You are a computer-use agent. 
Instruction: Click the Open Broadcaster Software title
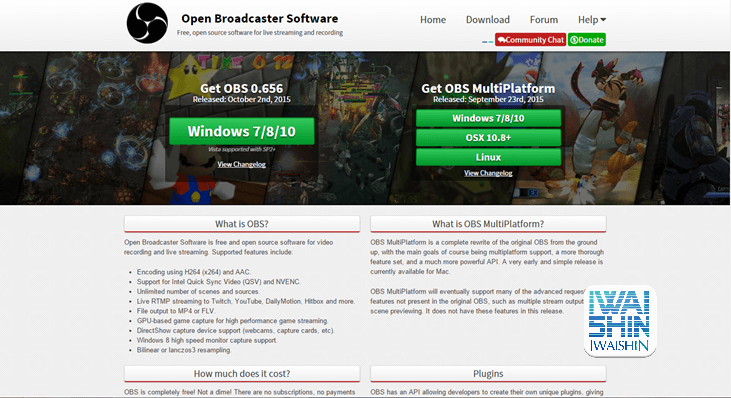260,19
